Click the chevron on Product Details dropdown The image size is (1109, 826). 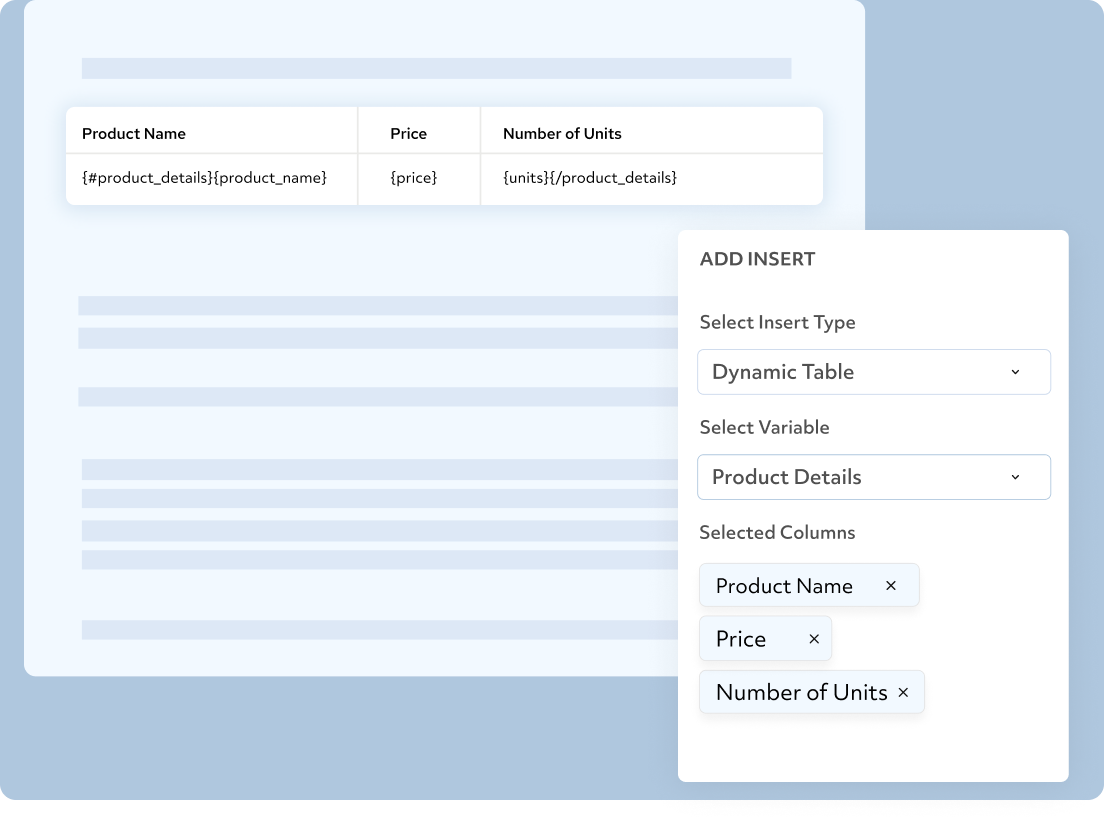click(1015, 477)
